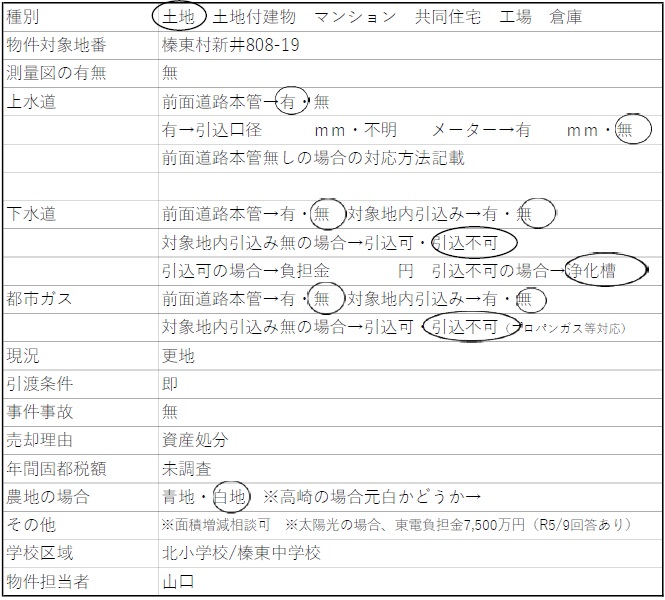Click the 学校区域 label
This screenshot has height=600, width=665.
point(39,553)
